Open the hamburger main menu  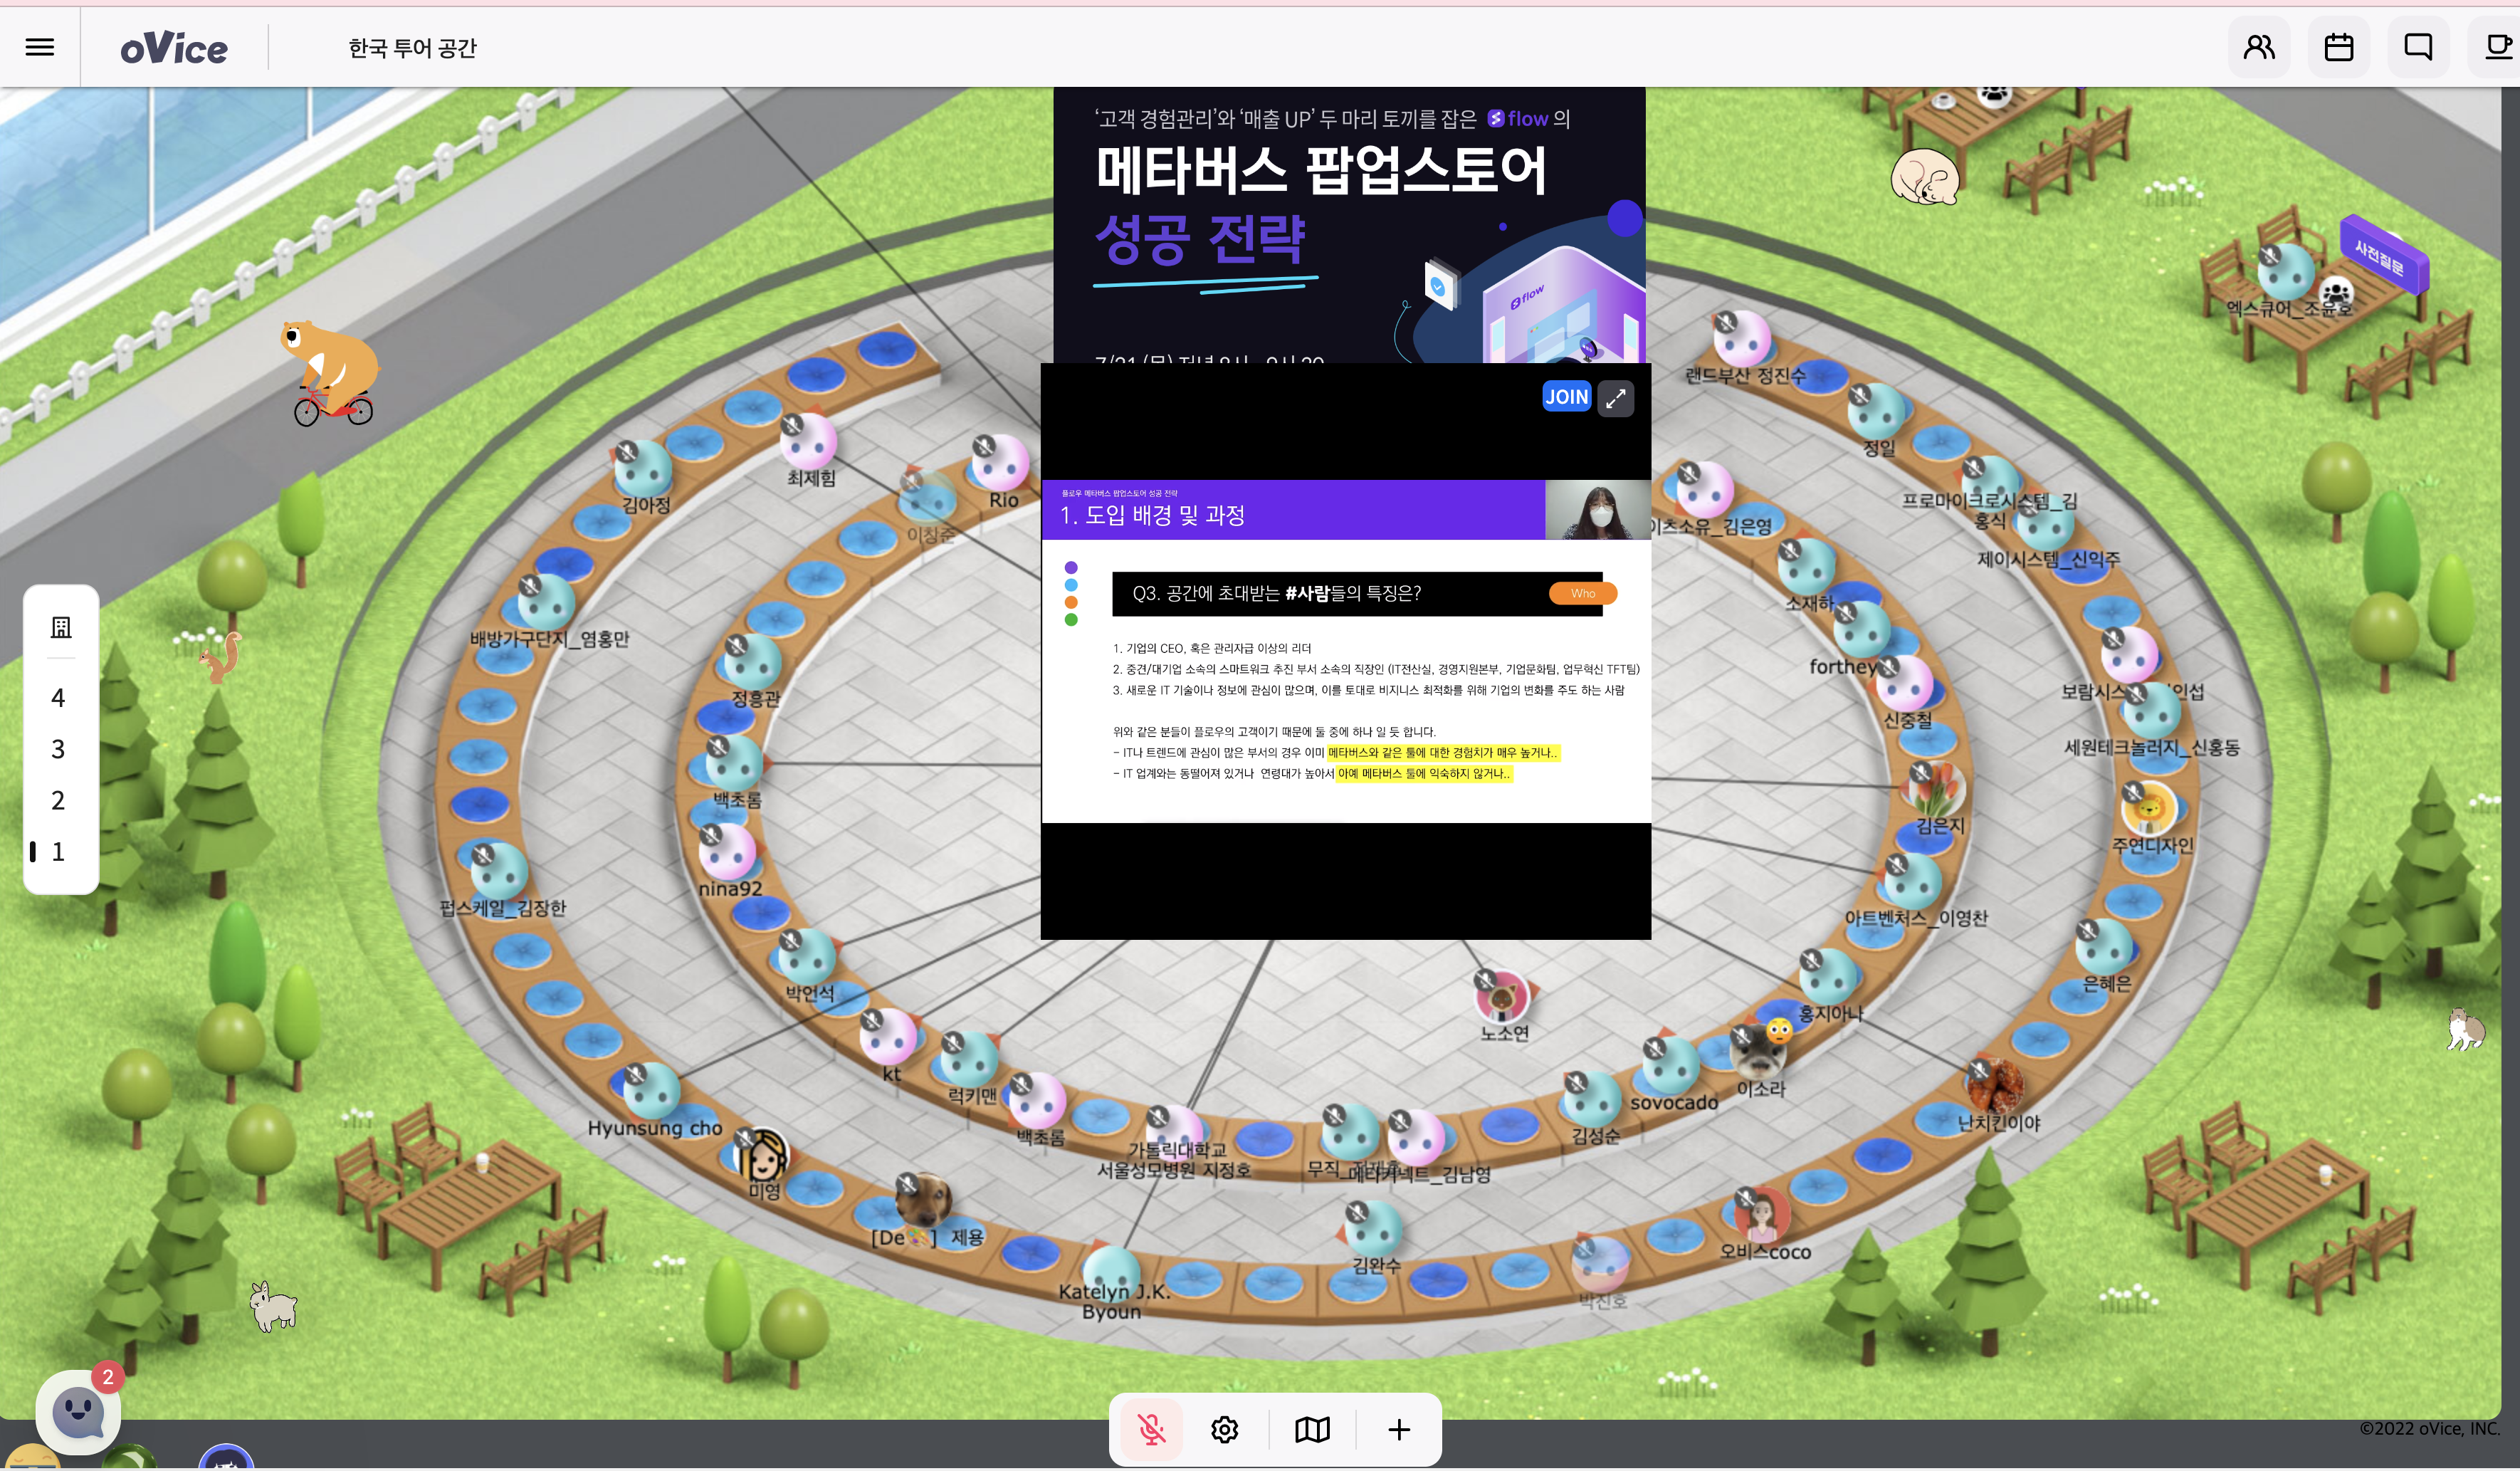click(40, 47)
